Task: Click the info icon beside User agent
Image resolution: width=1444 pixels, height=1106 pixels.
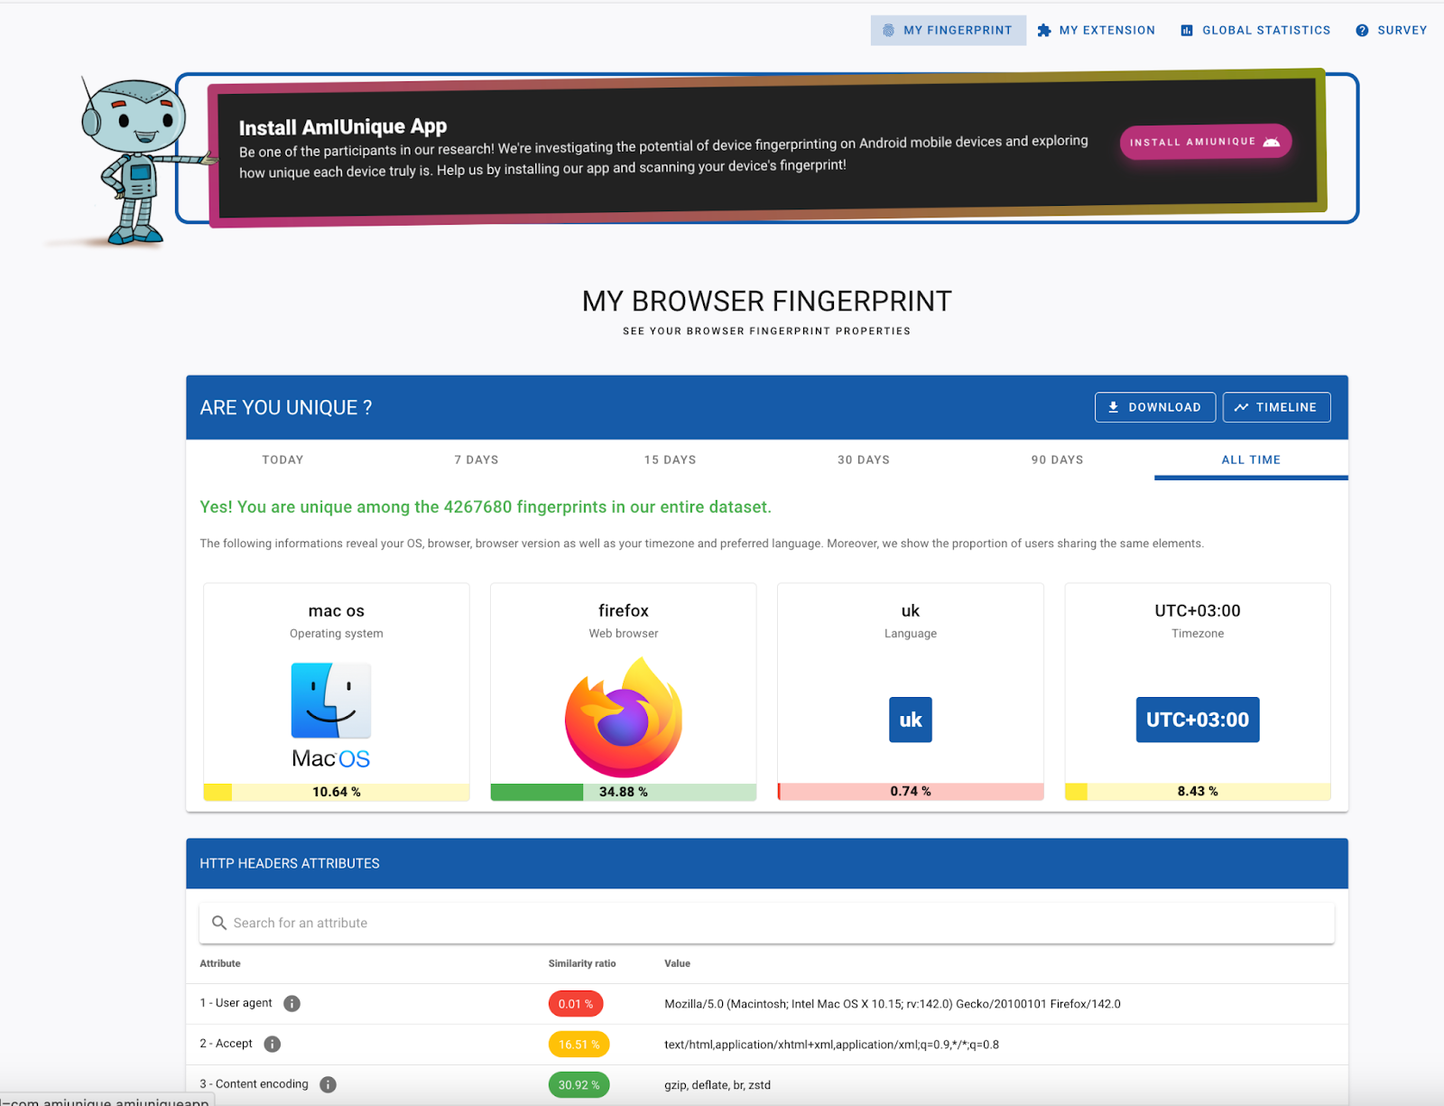Action: click(x=292, y=1003)
